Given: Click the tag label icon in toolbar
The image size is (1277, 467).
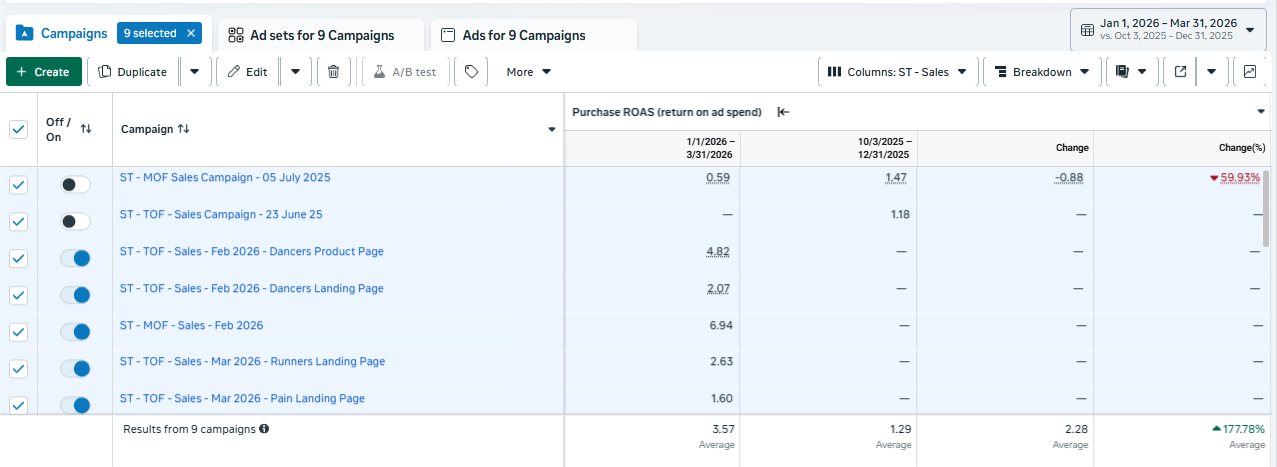Looking at the screenshot, I should tap(471, 72).
